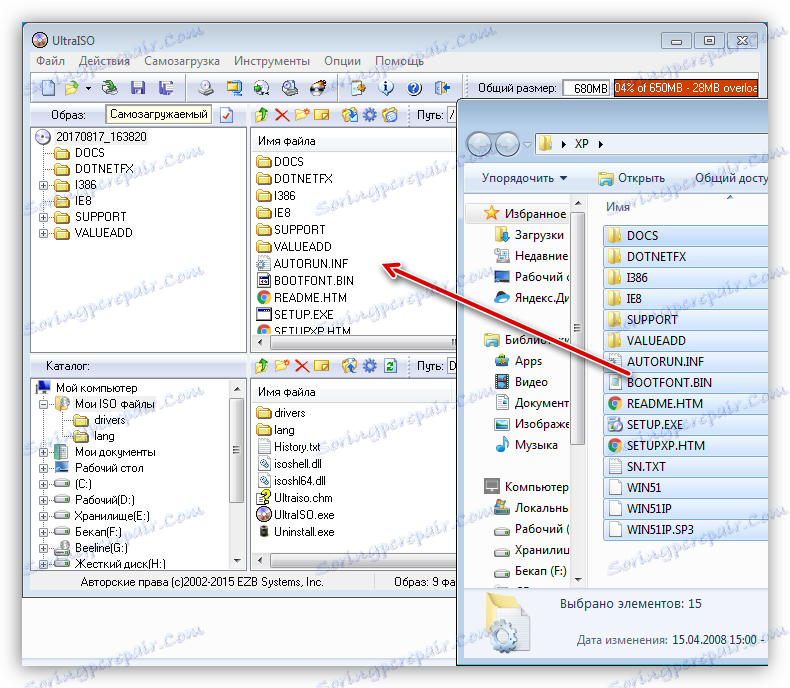Click the Refresh icon in the Каталог toolbar
The width and height of the screenshot is (790, 688).
click(x=390, y=366)
